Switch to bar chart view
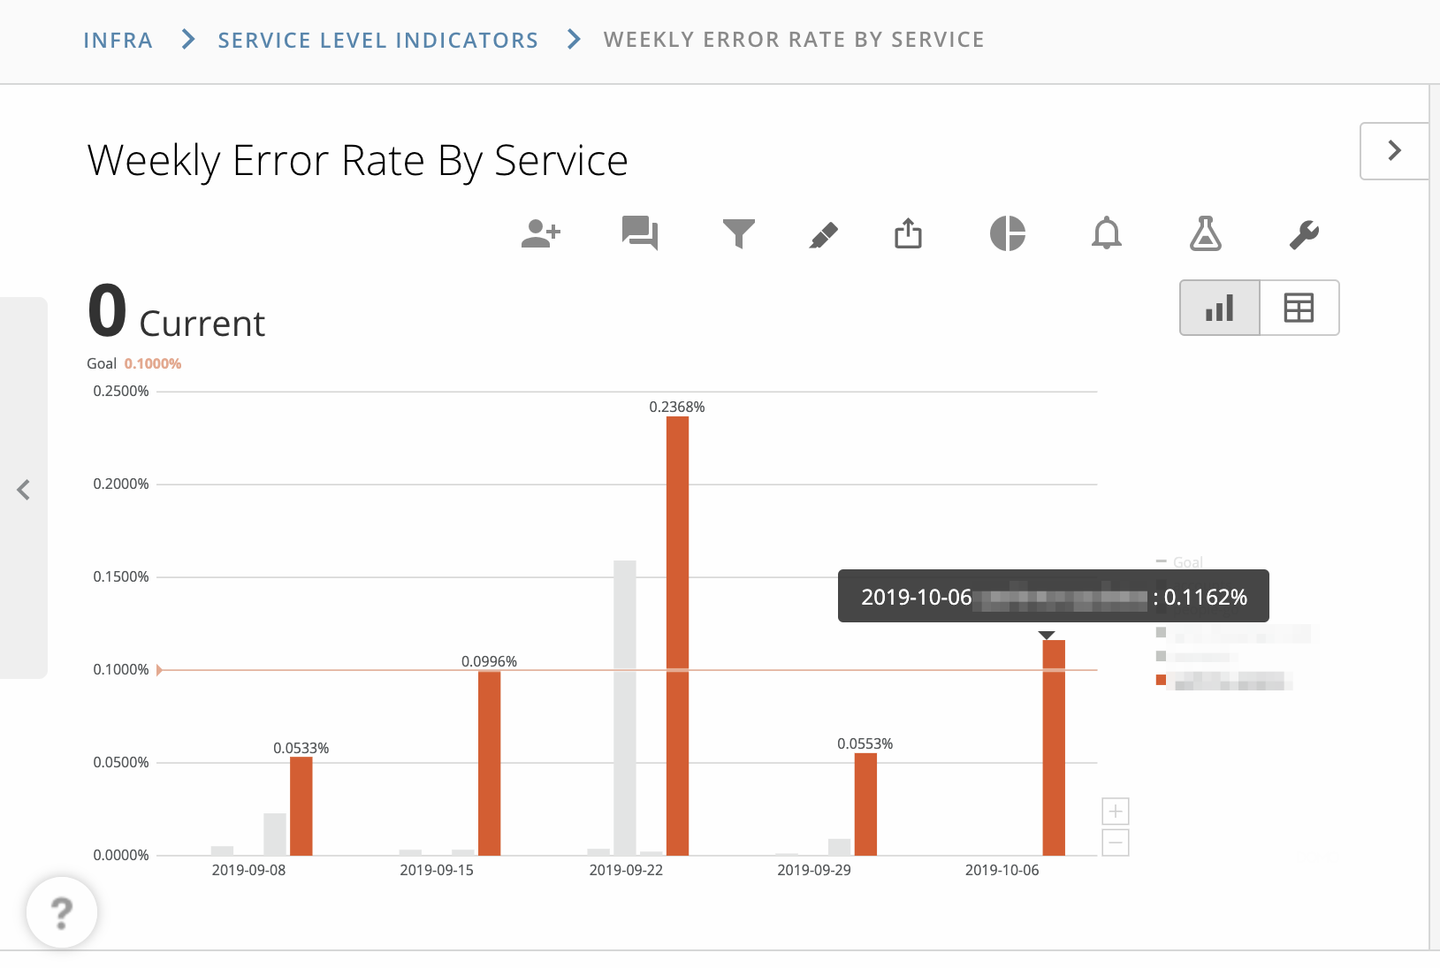Image resolution: width=1440 pixels, height=968 pixels. click(x=1220, y=308)
